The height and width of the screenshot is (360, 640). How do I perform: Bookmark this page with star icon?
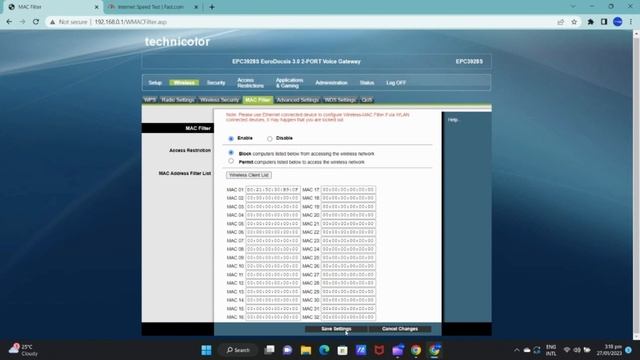574,22
